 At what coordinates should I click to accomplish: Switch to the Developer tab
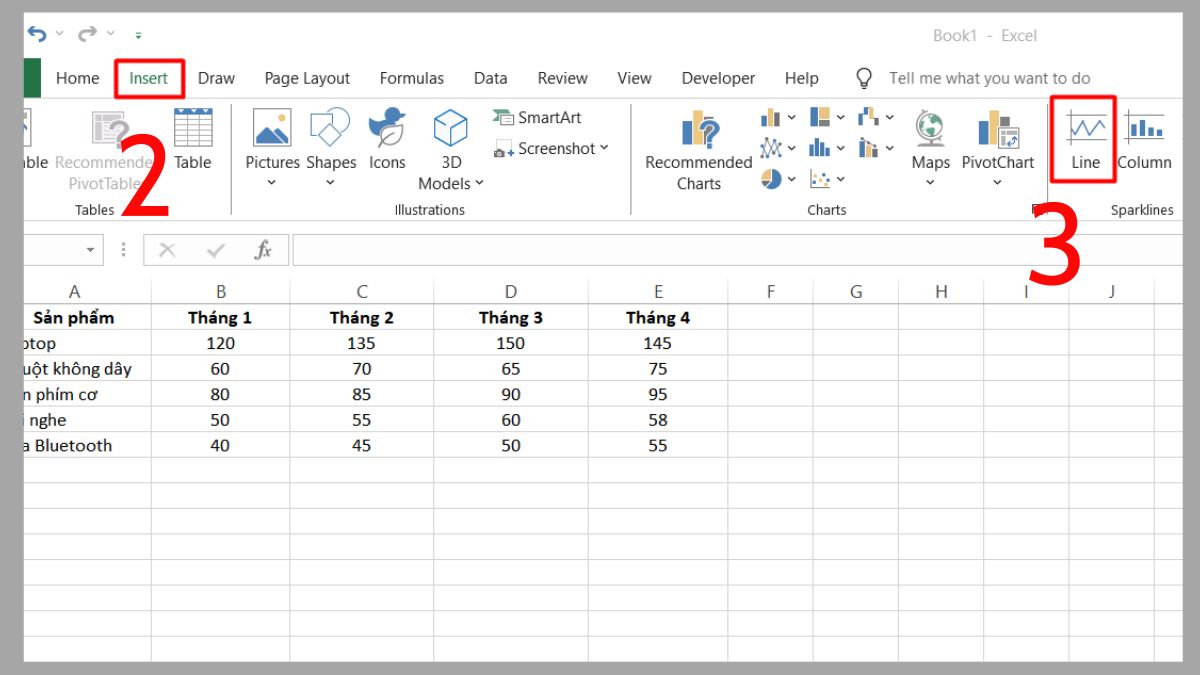[x=717, y=78]
